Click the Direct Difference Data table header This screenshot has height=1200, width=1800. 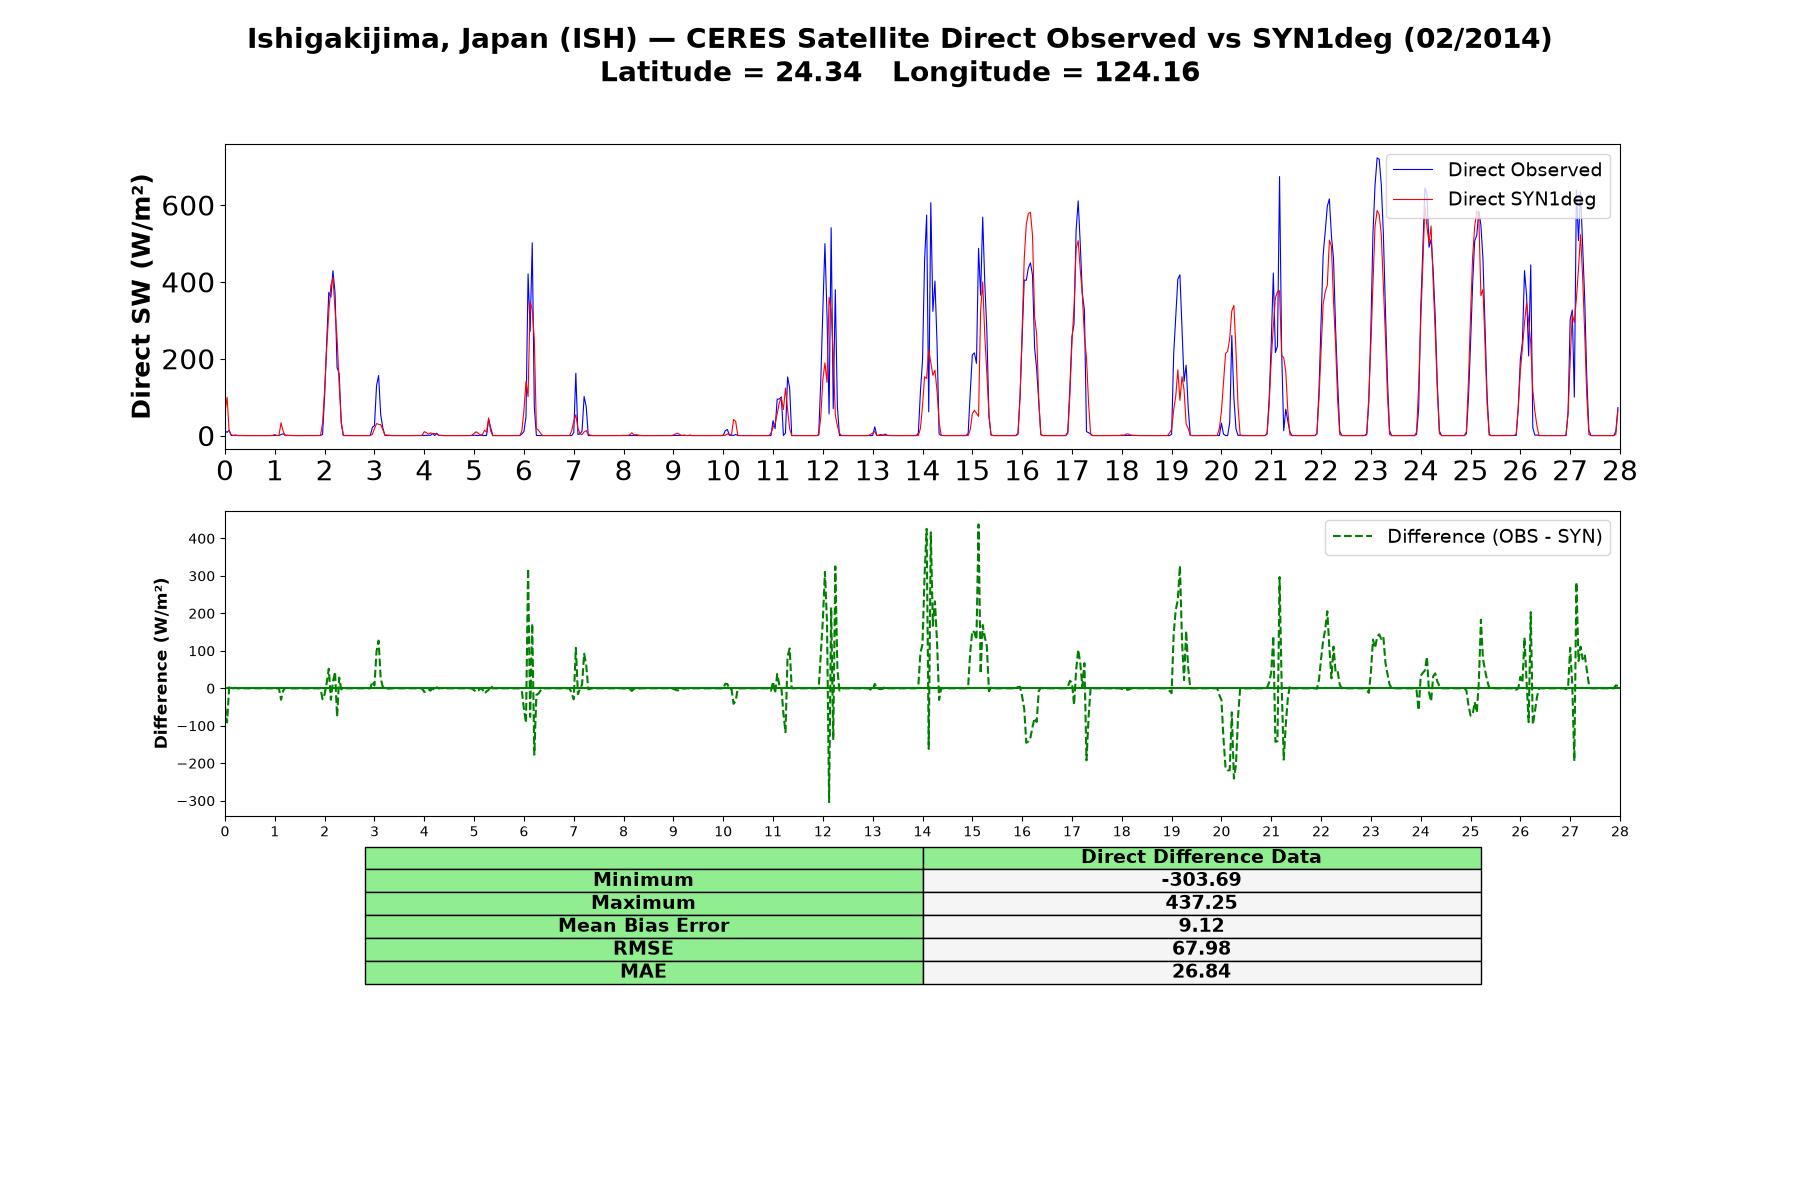point(1201,857)
